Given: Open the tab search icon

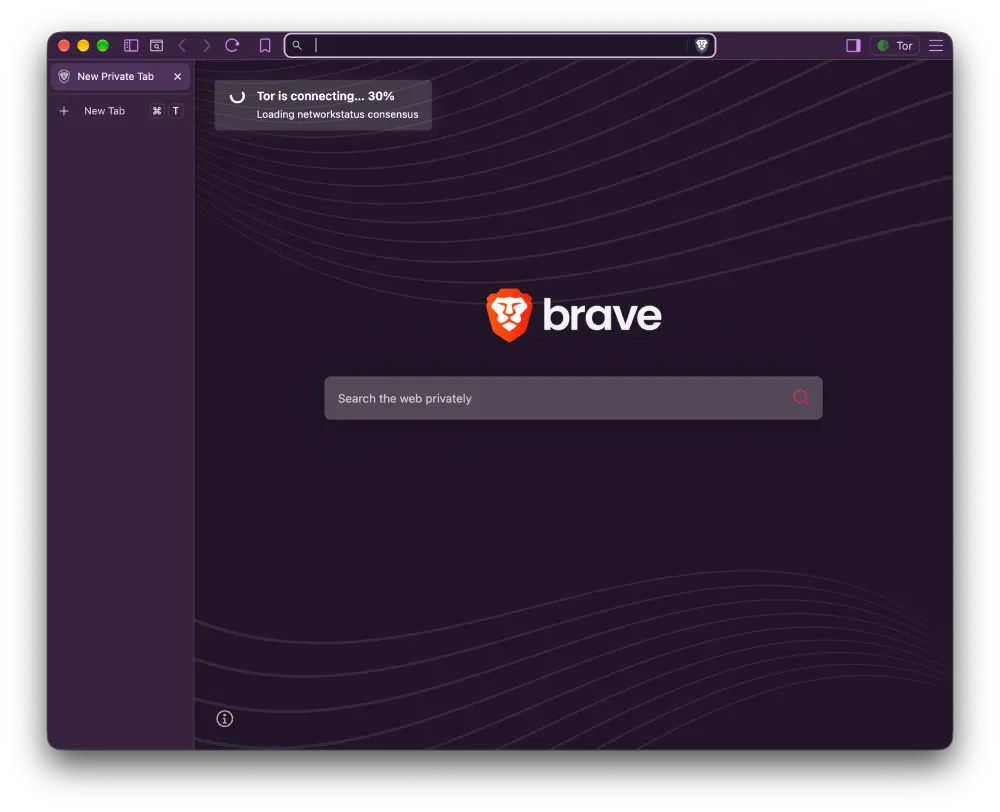Looking at the screenshot, I should (x=156, y=45).
